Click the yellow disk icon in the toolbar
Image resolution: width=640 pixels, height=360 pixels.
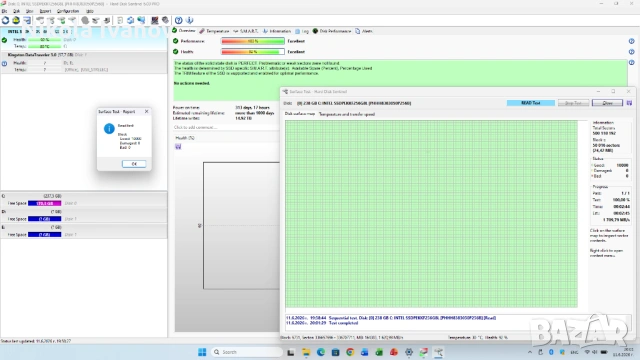pyautogui.click(x=16, y=20)
